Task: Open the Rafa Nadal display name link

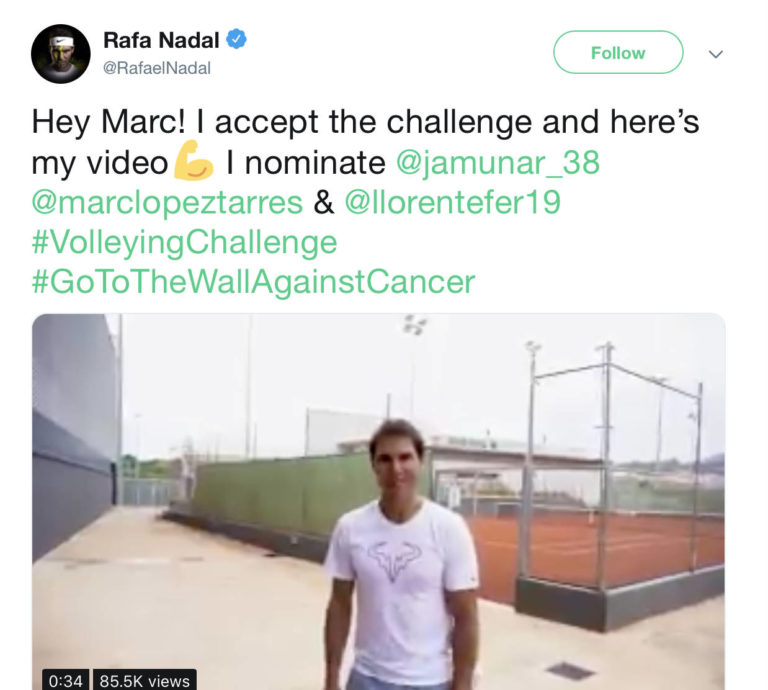Action: point(162,41)
